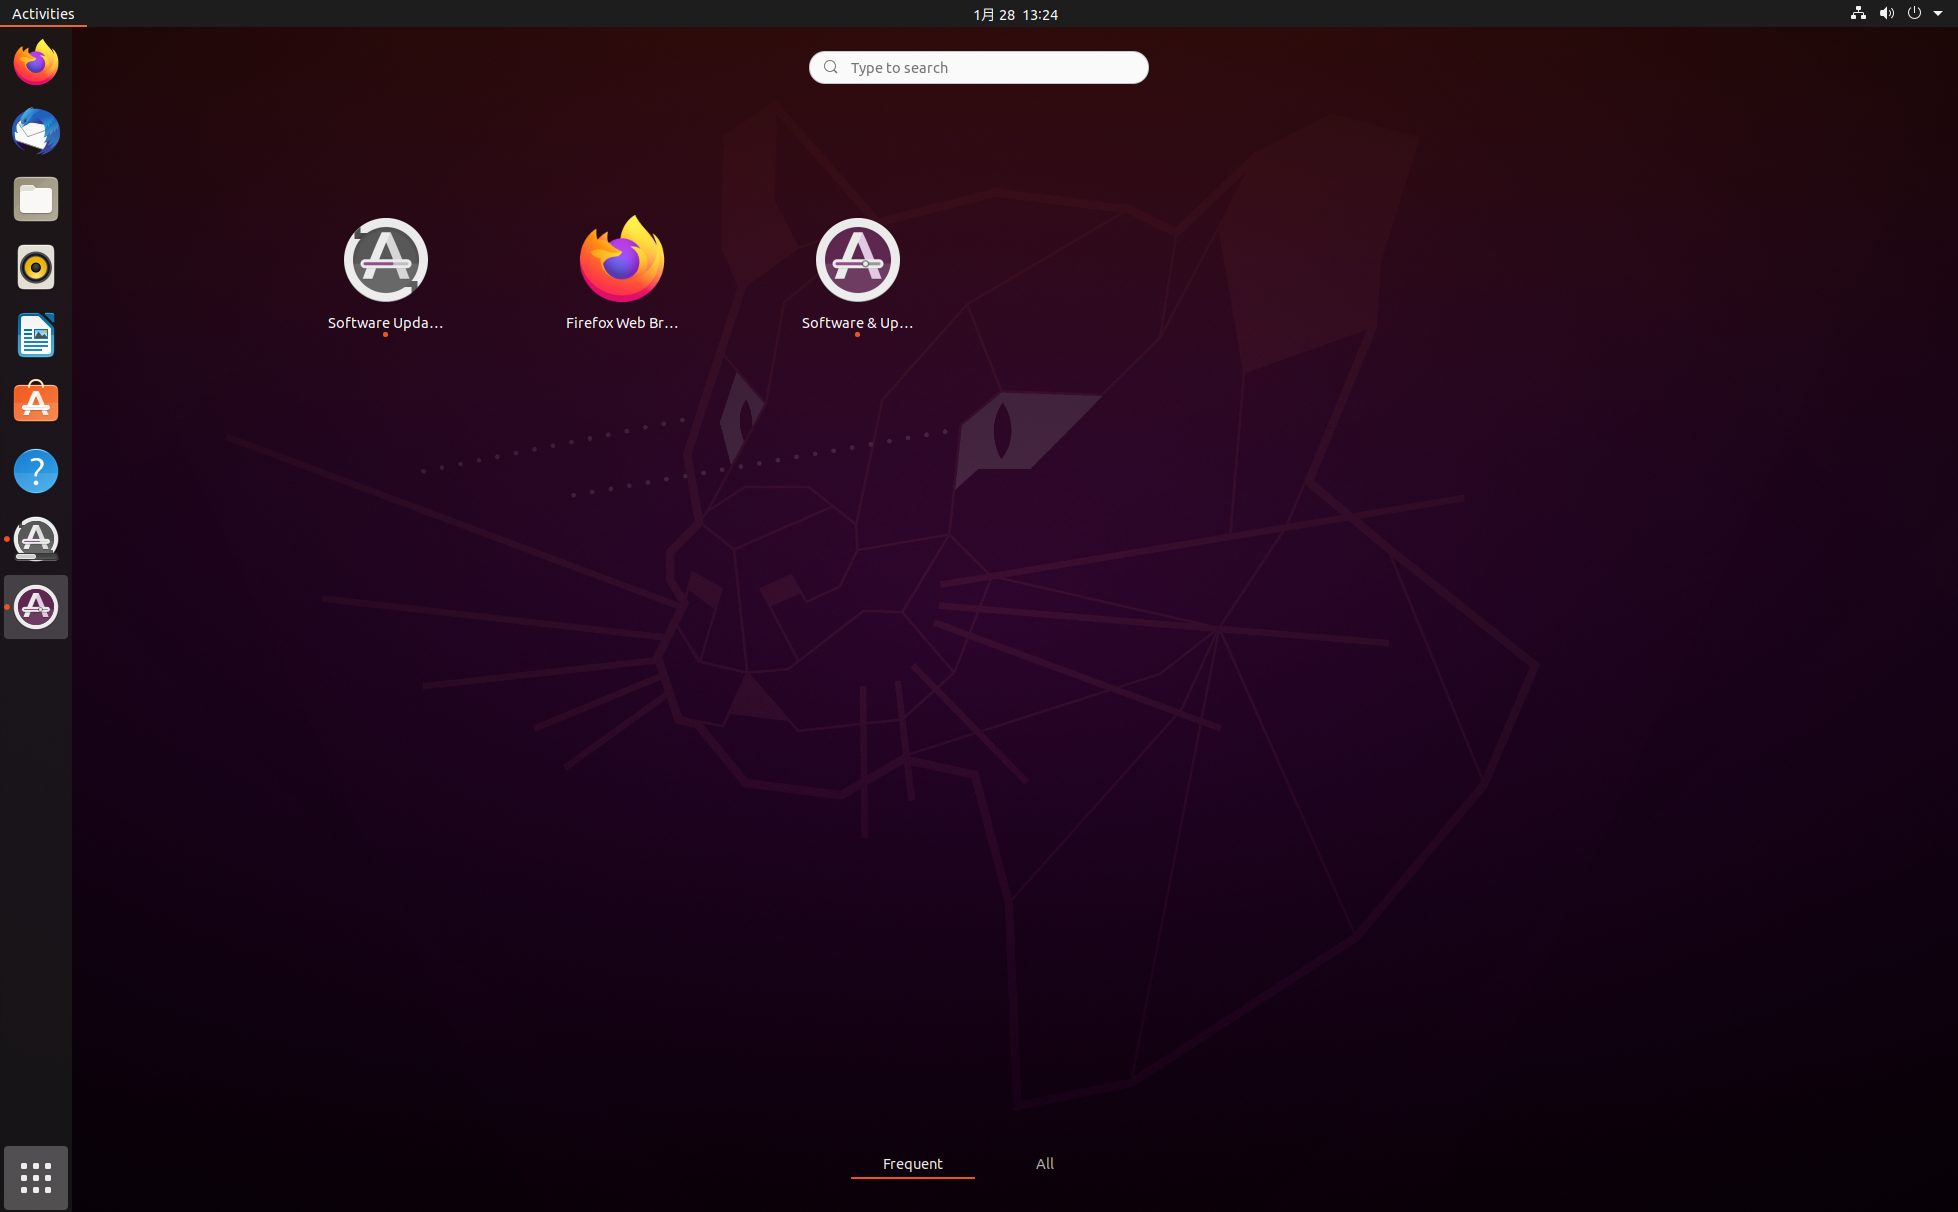This screenshot has height=1212, width=1958.
Task: Click the power status icon
Action: click(x=1913, y=13)
